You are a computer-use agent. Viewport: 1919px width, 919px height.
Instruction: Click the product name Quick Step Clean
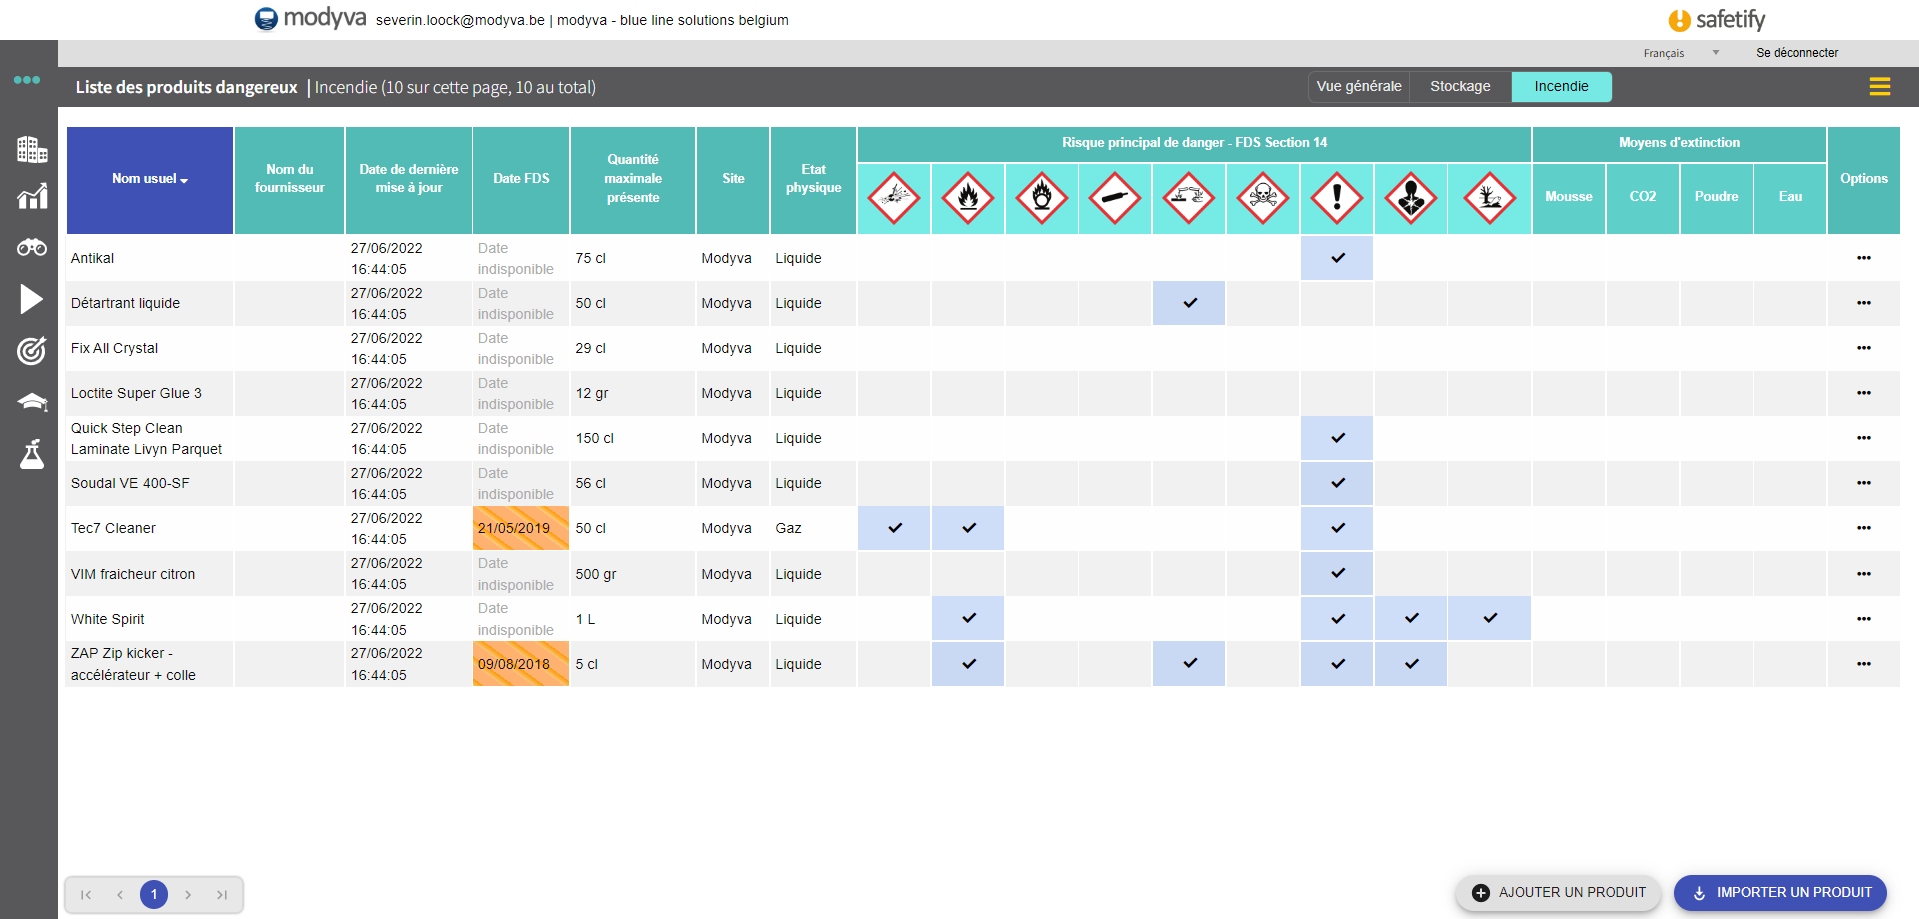(146, 439)
